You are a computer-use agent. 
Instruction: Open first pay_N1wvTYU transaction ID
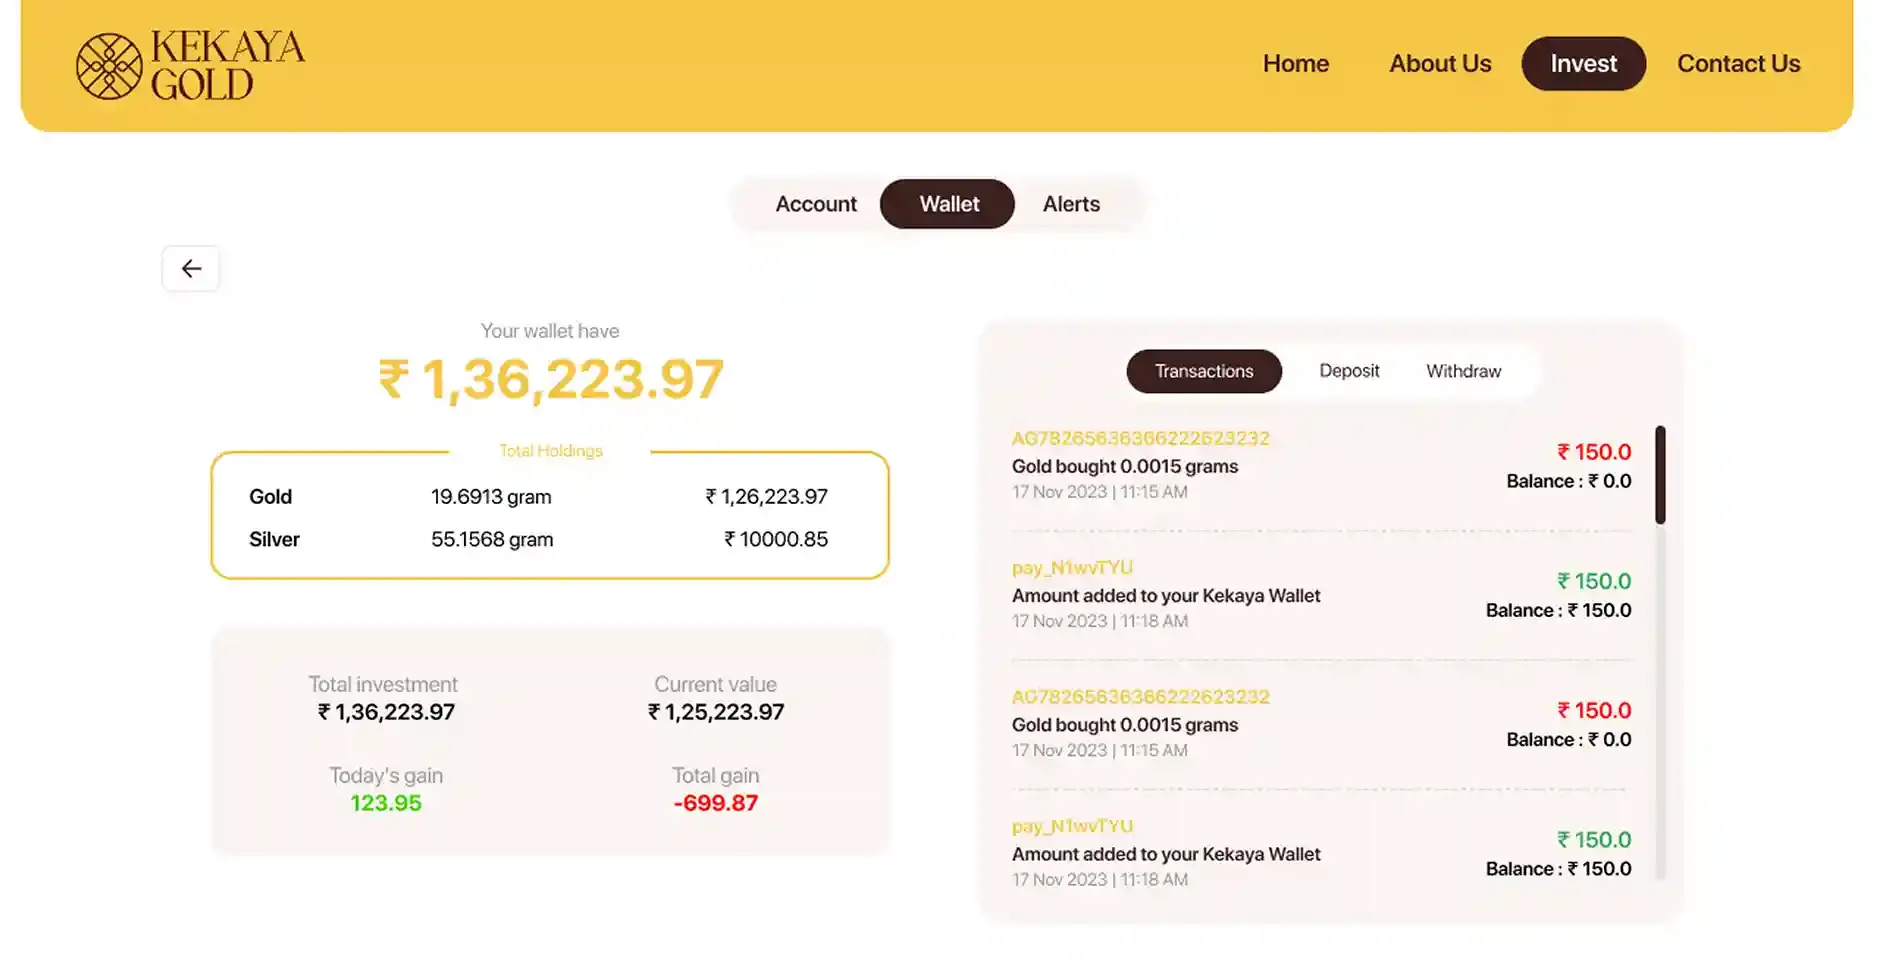1072,568
